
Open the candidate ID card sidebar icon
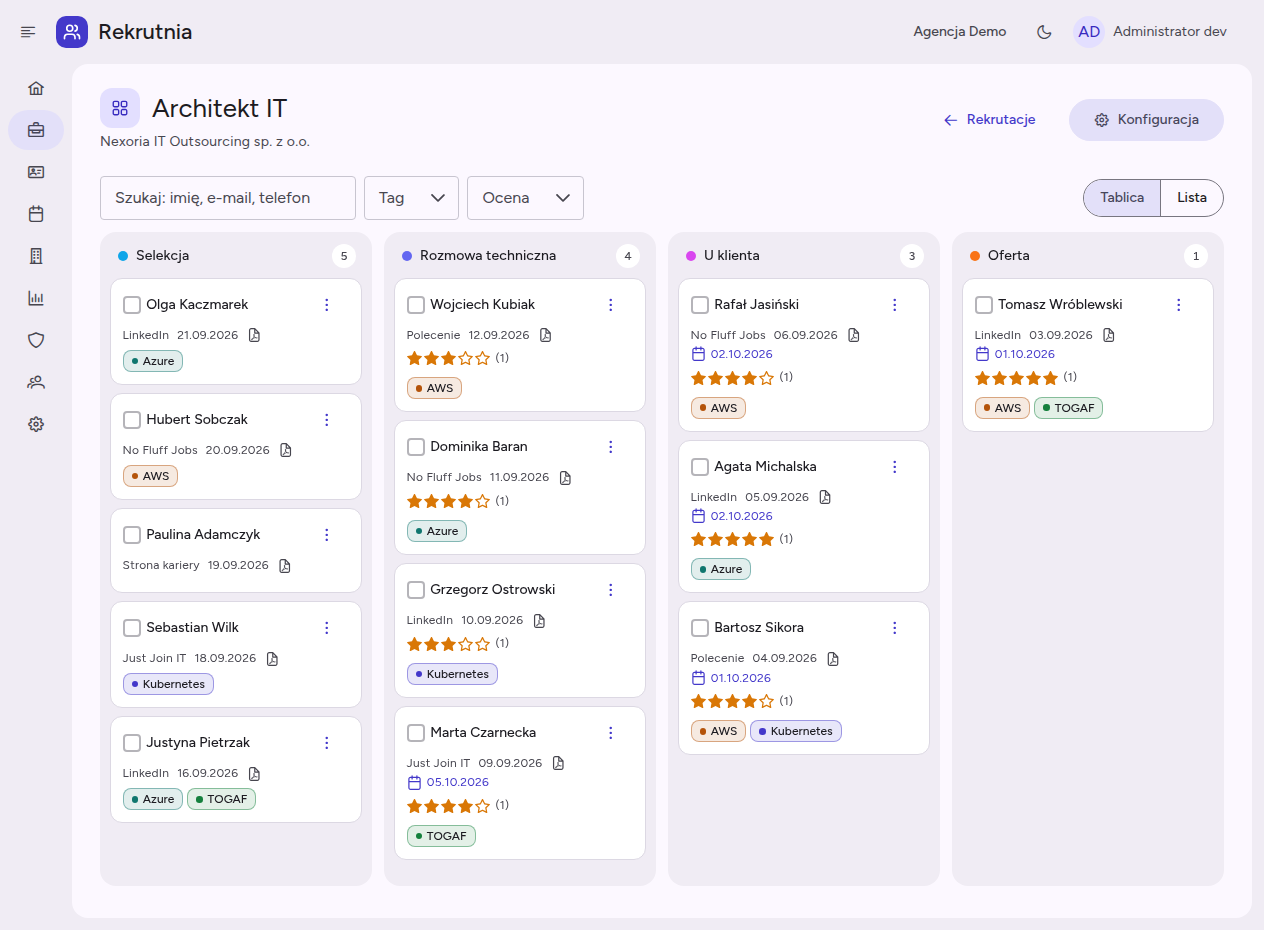(x=36, y=172)
